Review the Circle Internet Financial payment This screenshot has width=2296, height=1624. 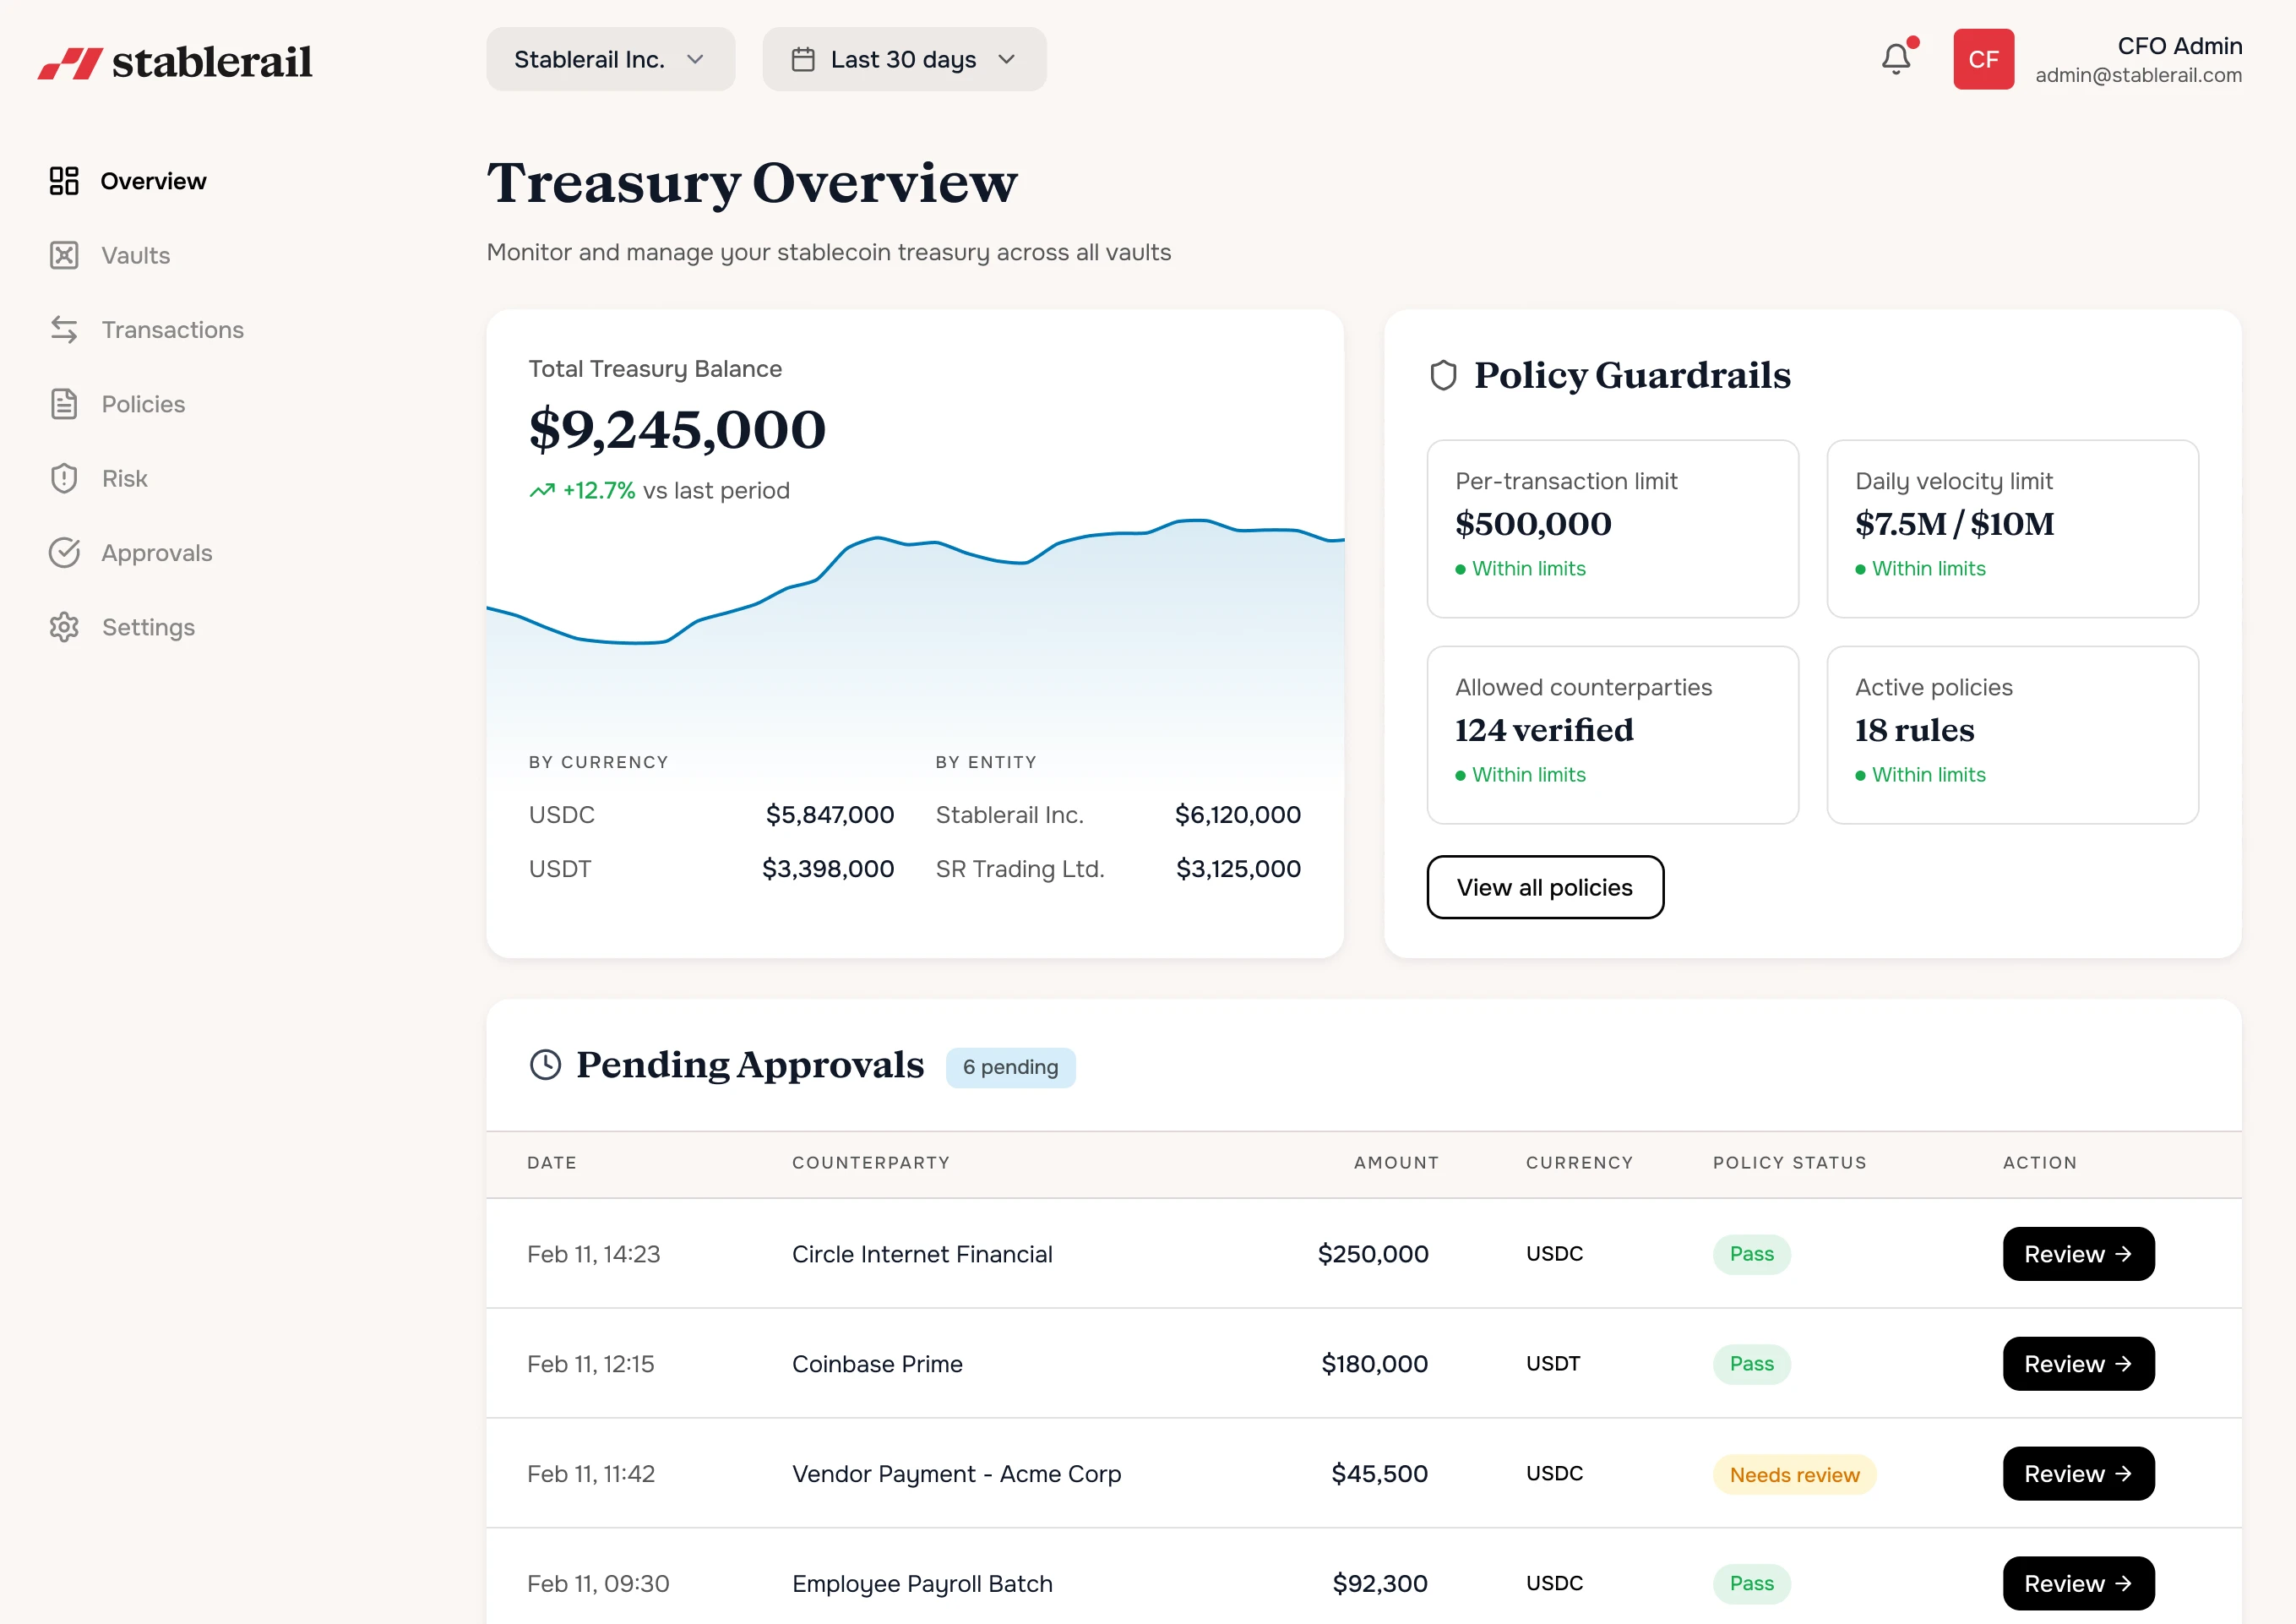tap(2077, 1254)
